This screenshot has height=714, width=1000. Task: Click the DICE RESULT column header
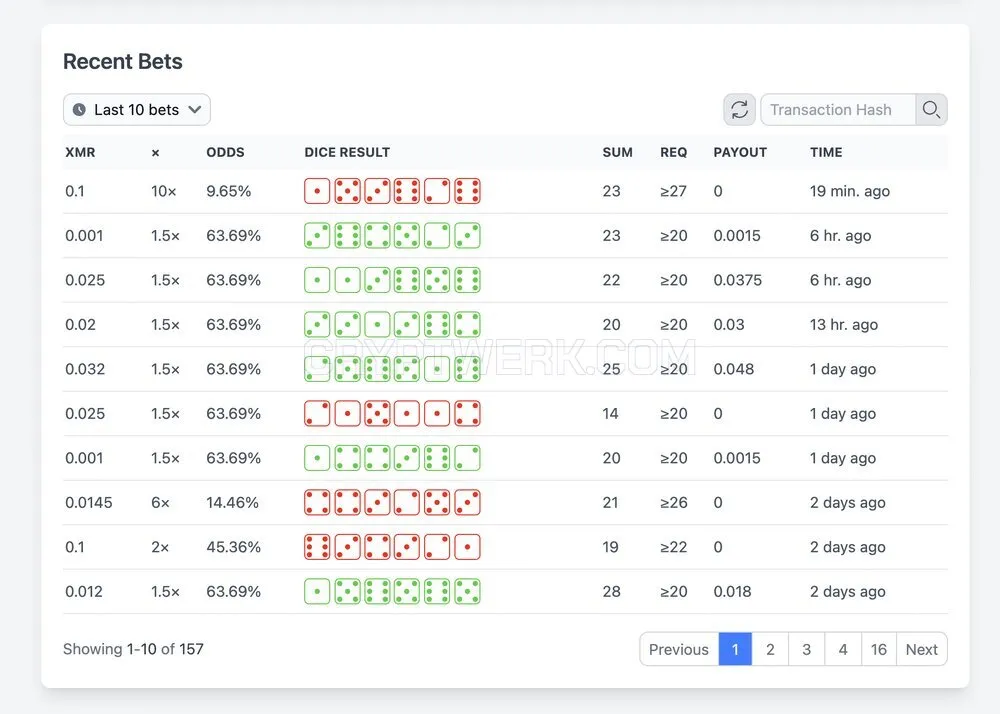pyautogui.click(x=347, y=152)
